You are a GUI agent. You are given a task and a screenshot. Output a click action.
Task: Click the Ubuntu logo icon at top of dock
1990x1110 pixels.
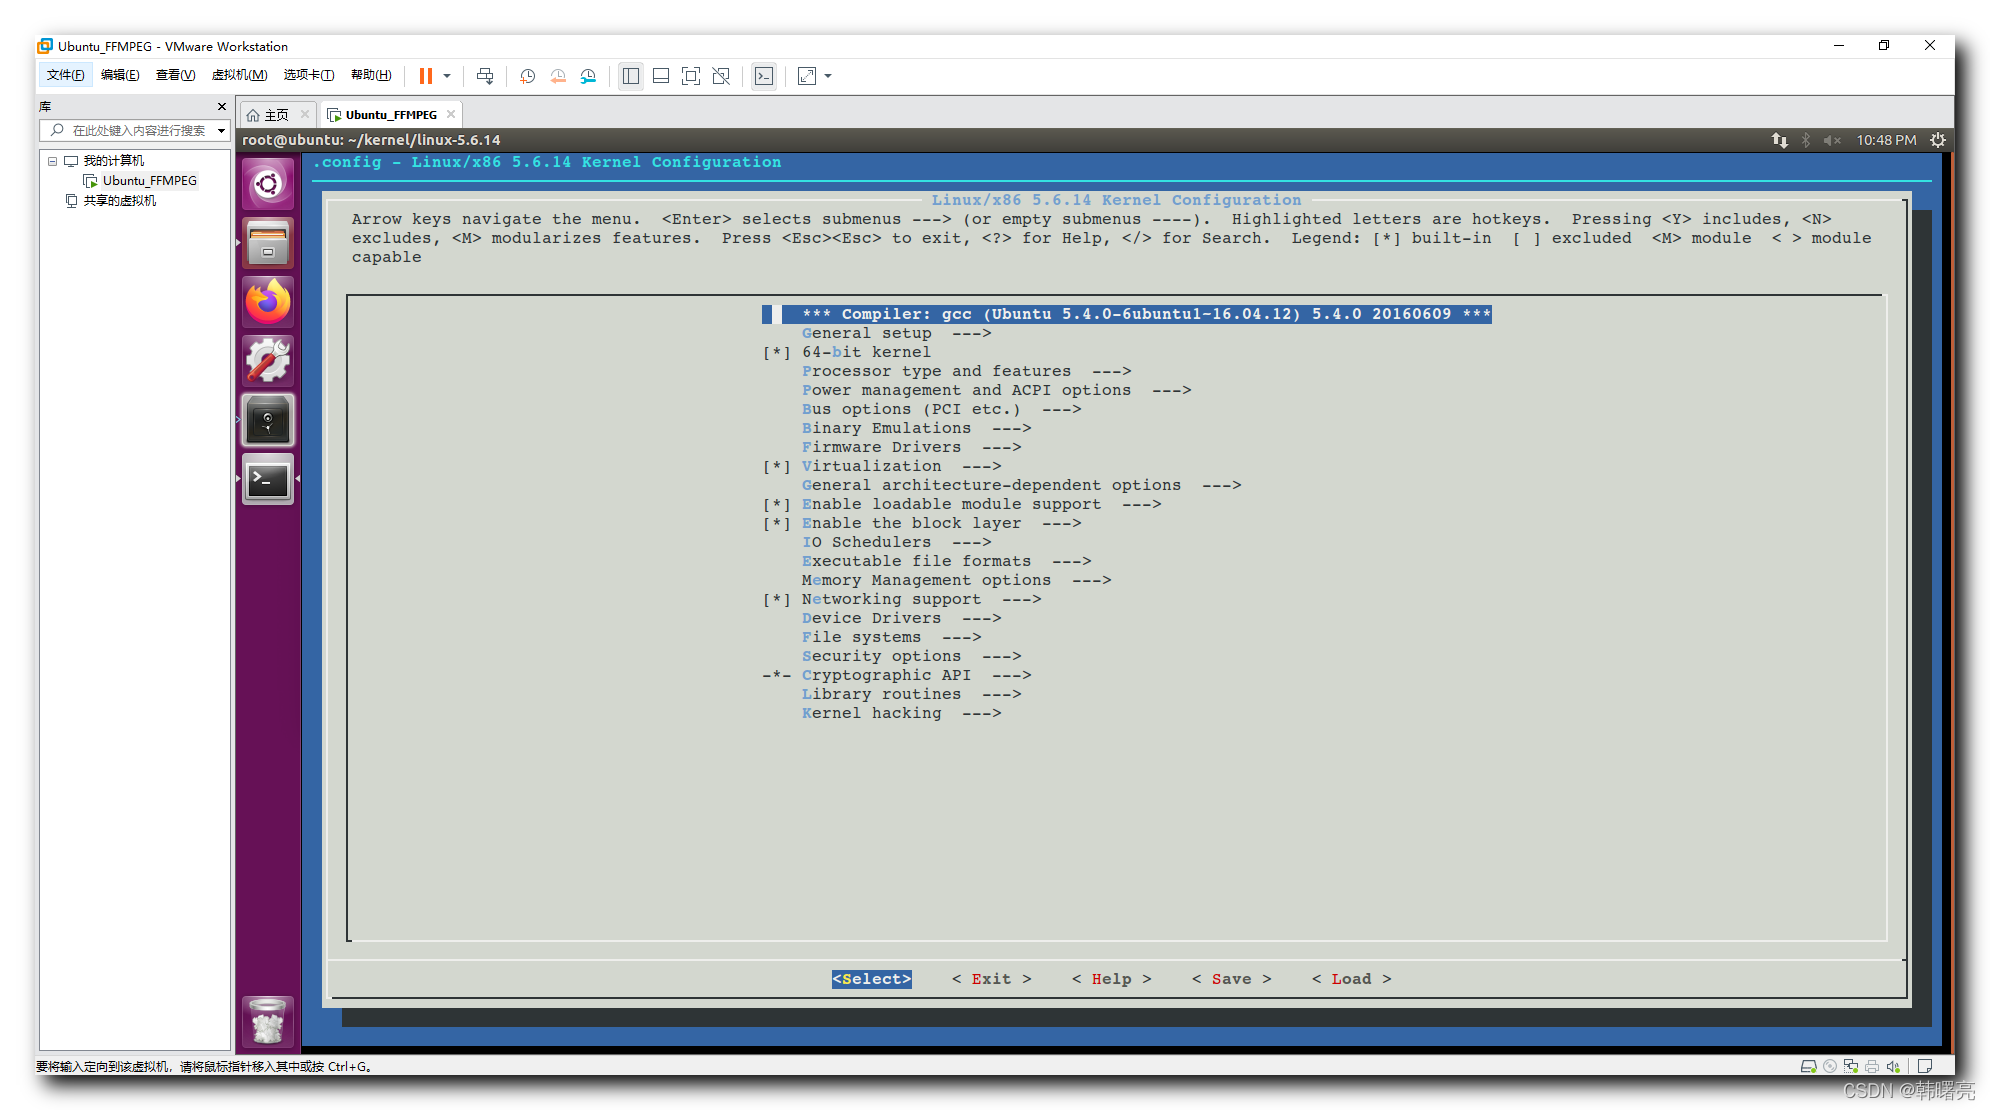click(268, 183)
